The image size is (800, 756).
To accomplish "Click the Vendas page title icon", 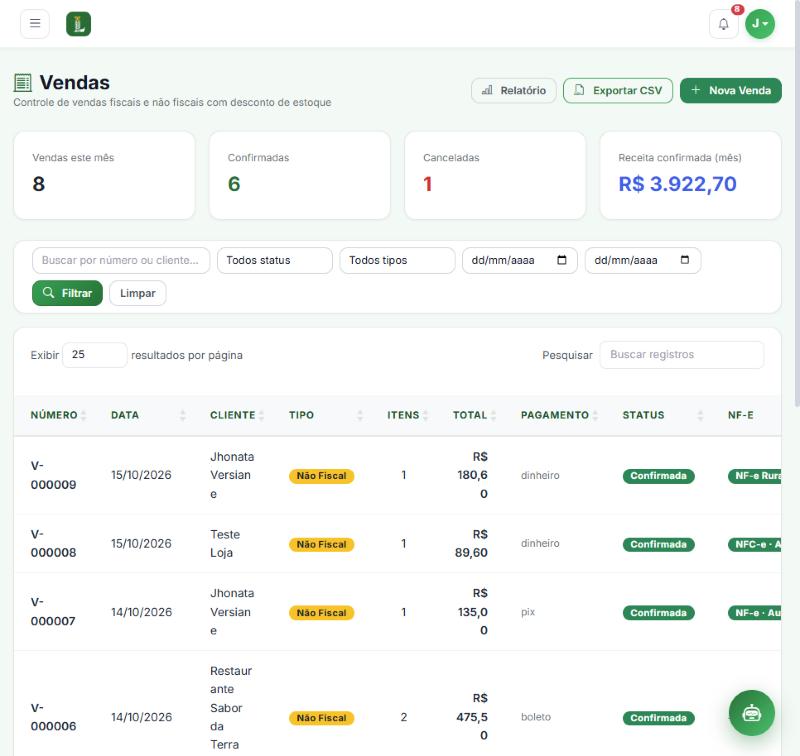I will click(22, 83).
